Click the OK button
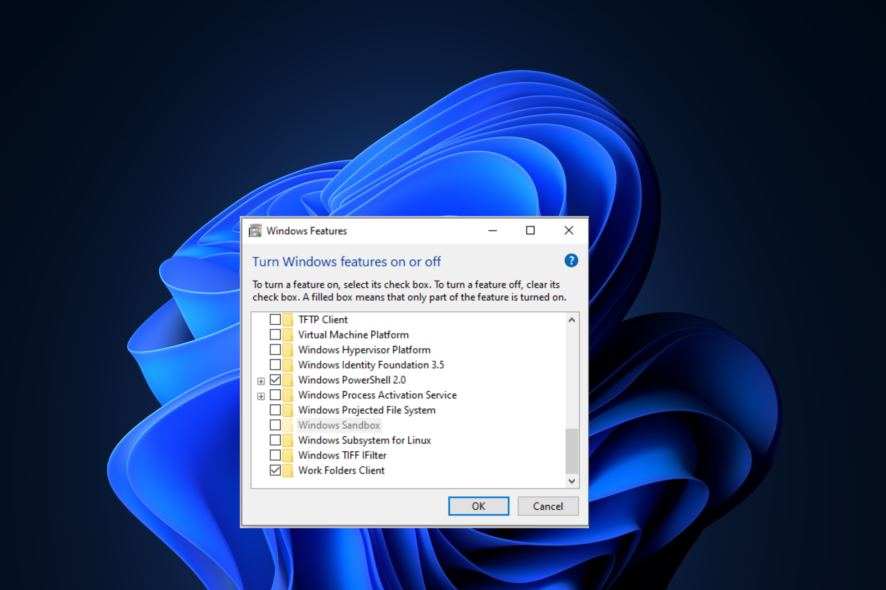The height and width of the screenshot is (590, 886). (x=479, y=506)
